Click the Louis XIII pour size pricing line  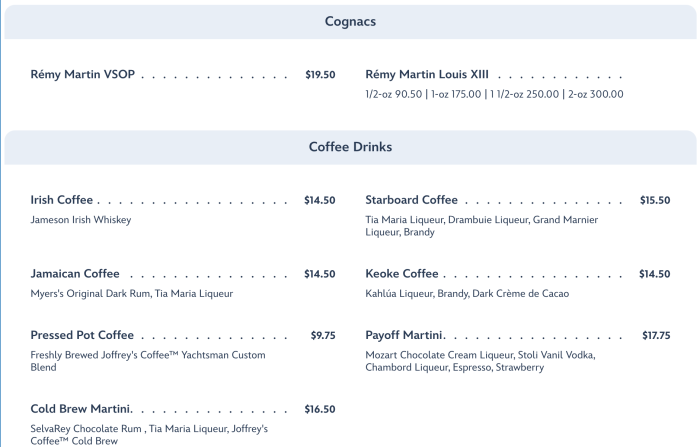(494, 94)
